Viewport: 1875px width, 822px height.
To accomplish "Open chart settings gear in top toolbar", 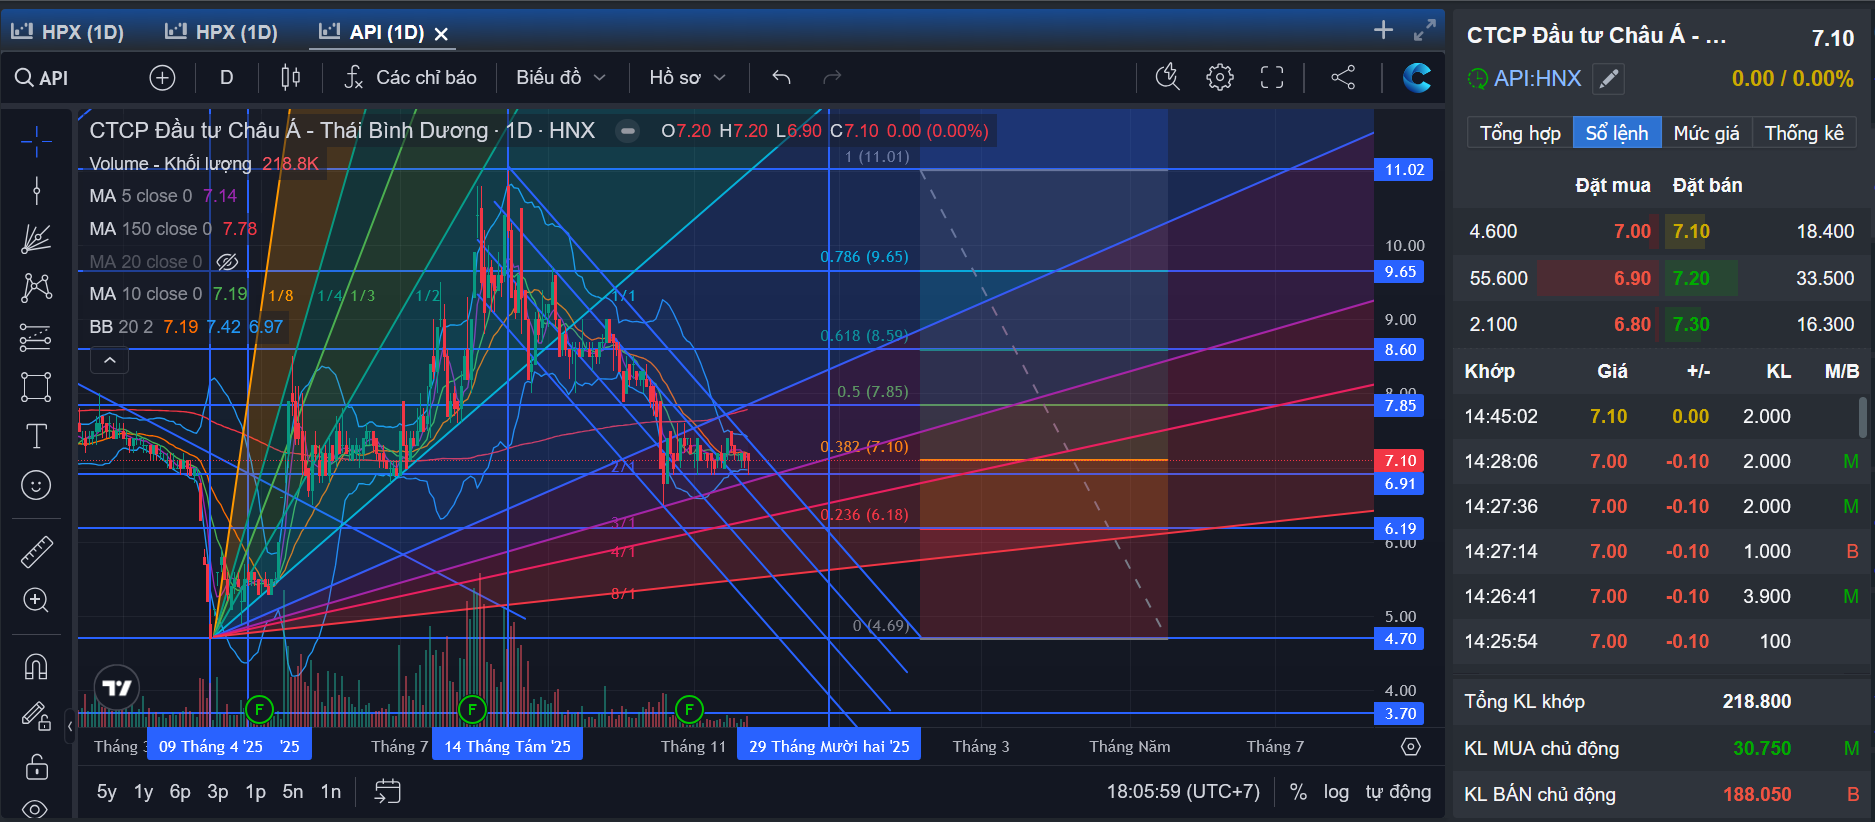I will 1220,78.
